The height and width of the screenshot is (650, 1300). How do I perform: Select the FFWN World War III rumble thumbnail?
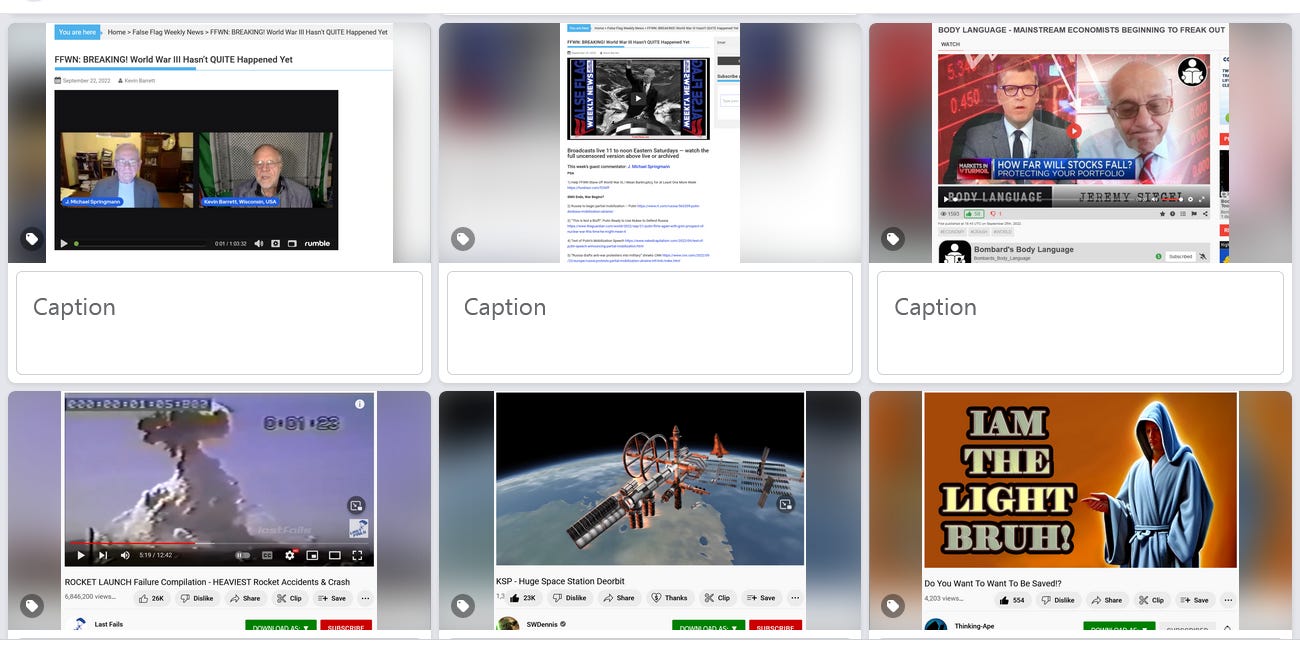click(219, 143)
